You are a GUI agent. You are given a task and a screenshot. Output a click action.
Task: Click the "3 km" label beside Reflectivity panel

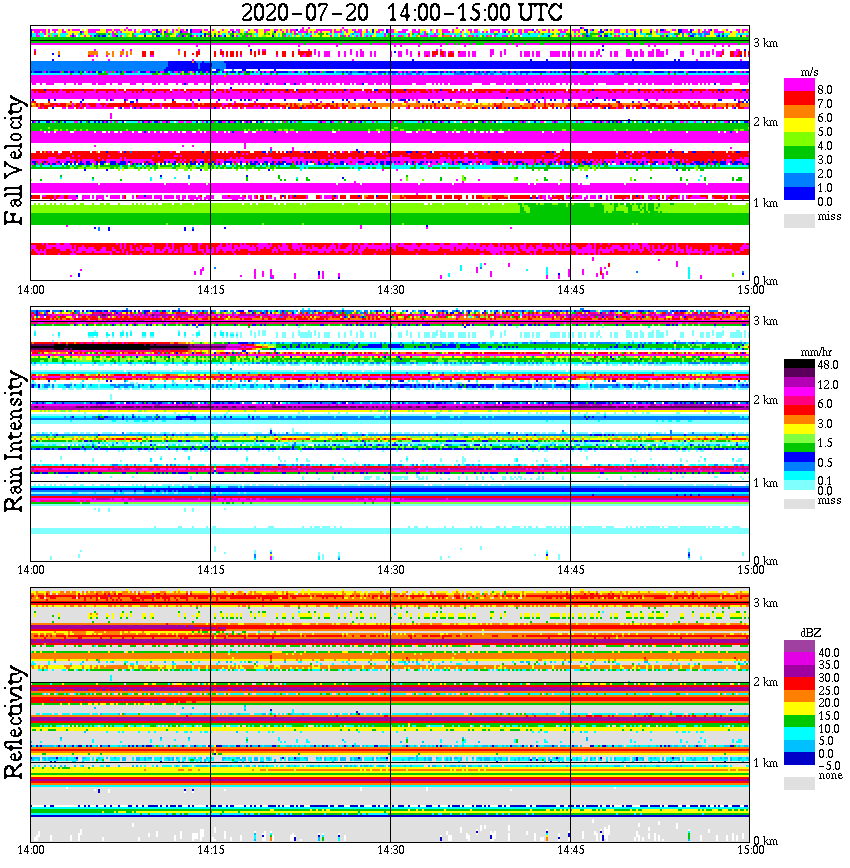click(765, 603)
